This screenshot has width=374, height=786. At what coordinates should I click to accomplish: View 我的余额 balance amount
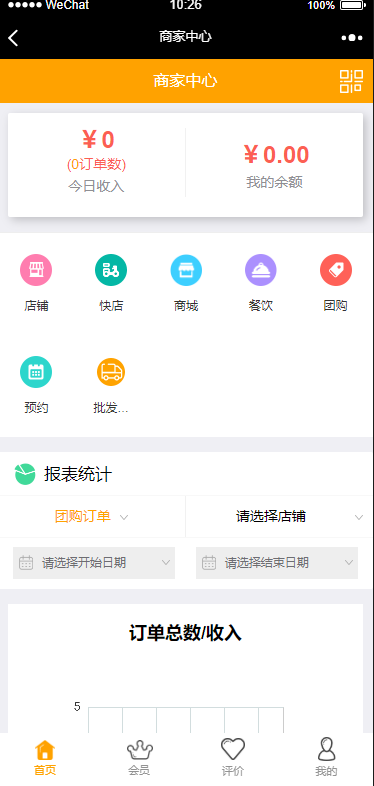pos(275,165)
